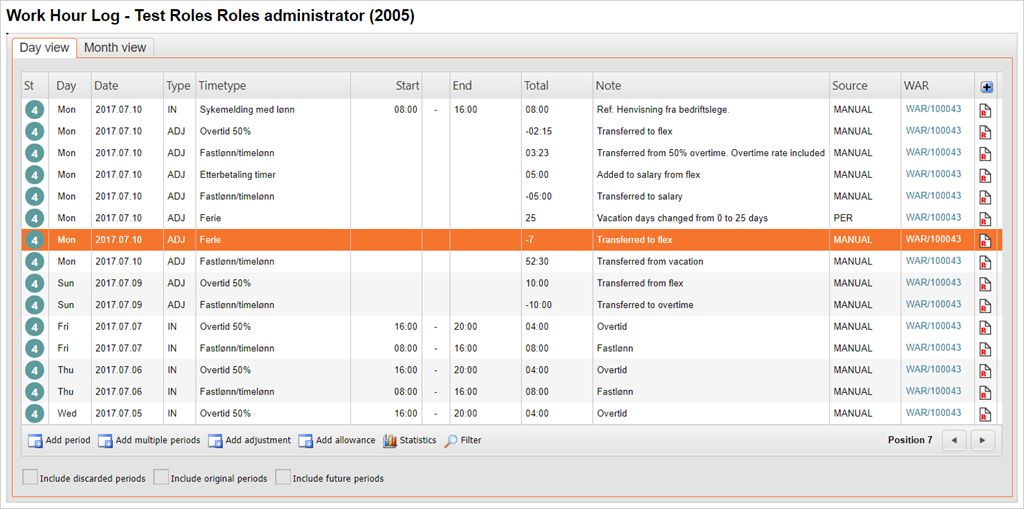Viewport: 1024px width, 509px height.
Task: Click the Add allowance icon
Action: pyautogui.click(x=305, y=441)
